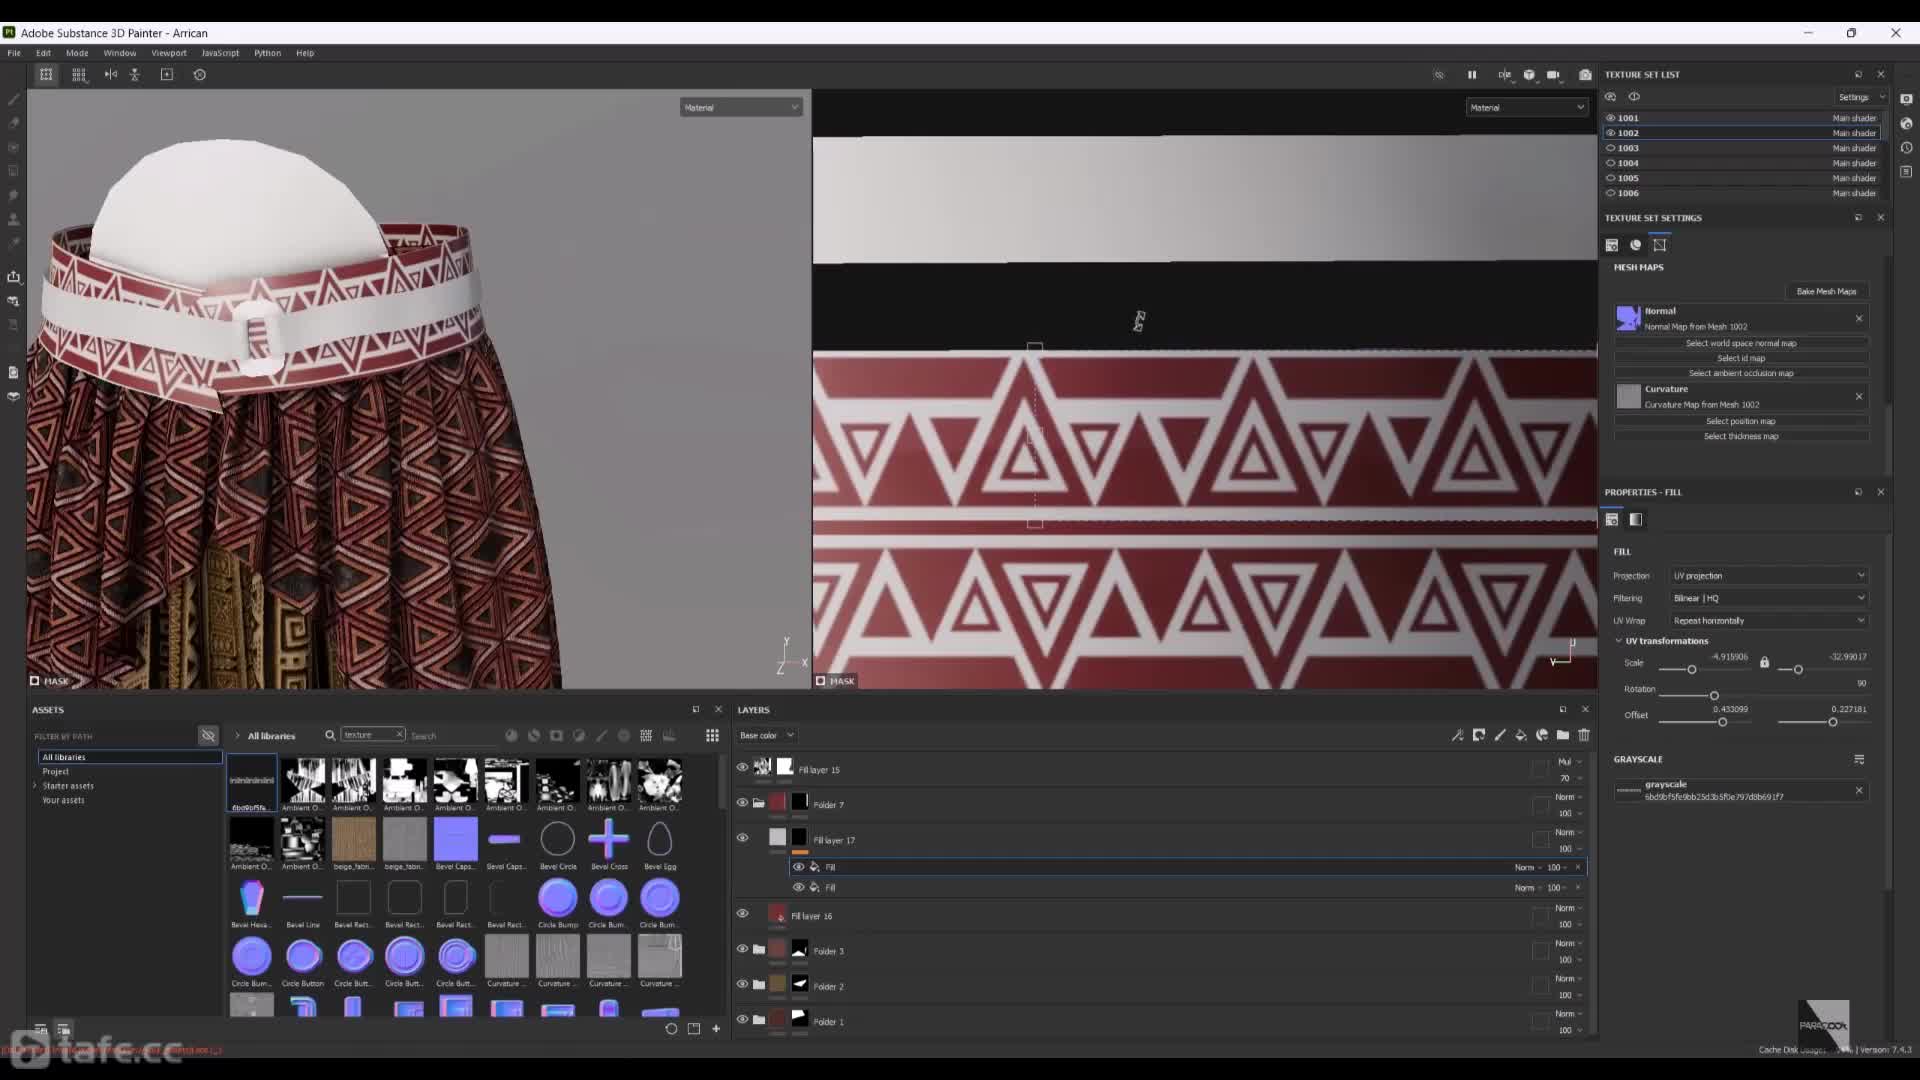Open the Filtering Bilinear HQ dropdown

point(1768,598)
